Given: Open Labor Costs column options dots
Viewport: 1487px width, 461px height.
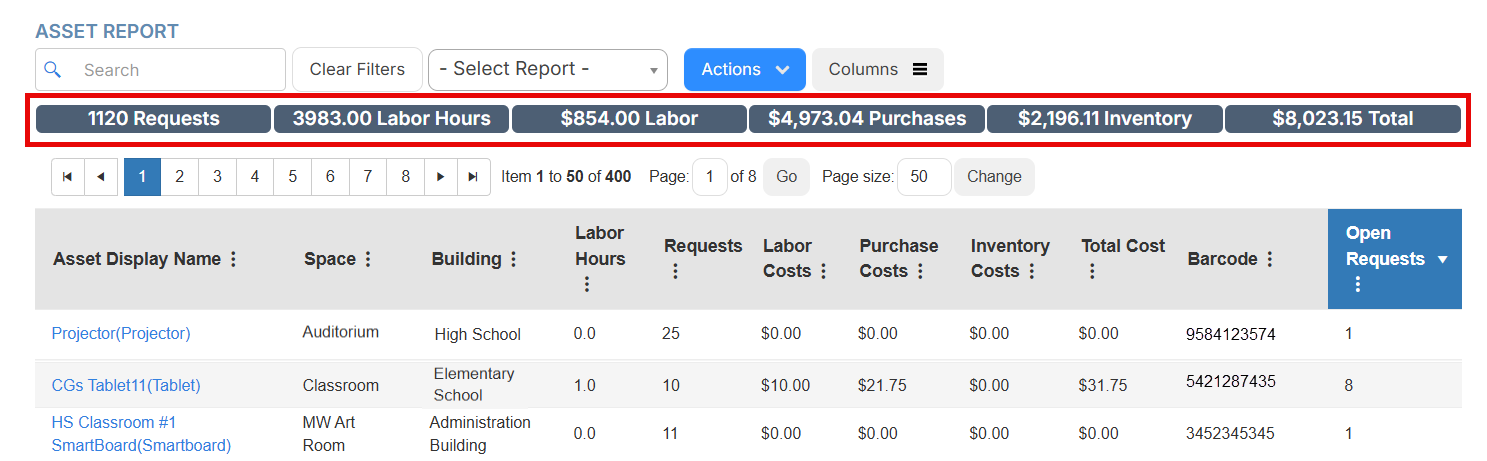Looking at the screenshot, I should (x=824, y=271).
